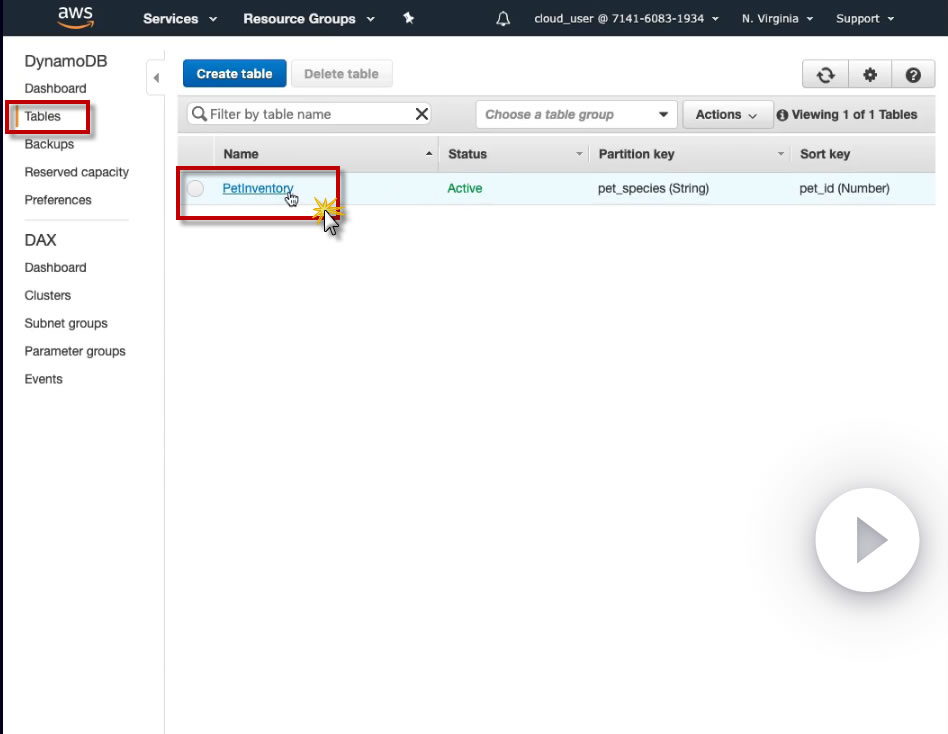
Task: Click the Active status cell
Action: coord(464,188)
